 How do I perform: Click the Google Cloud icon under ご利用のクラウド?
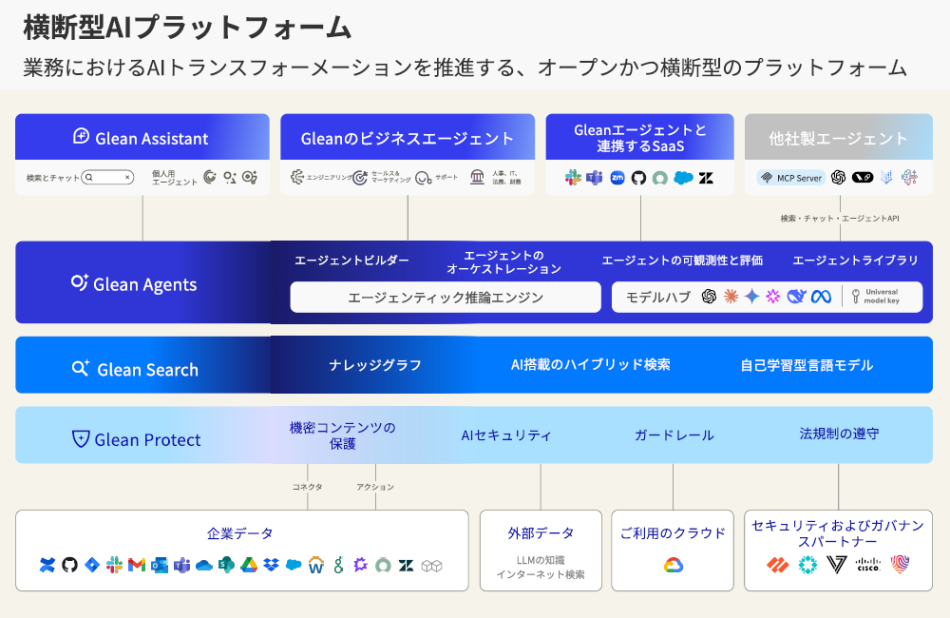pos(672,565)
